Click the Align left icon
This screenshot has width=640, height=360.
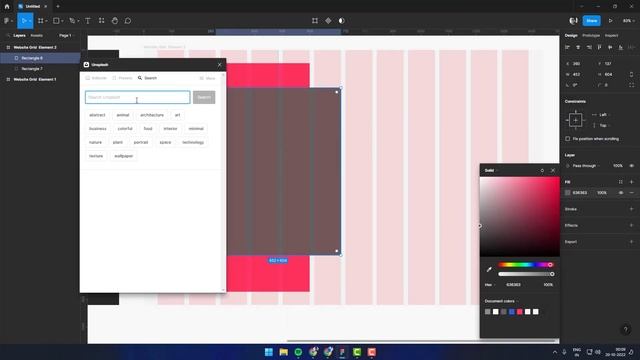point(567,47)
